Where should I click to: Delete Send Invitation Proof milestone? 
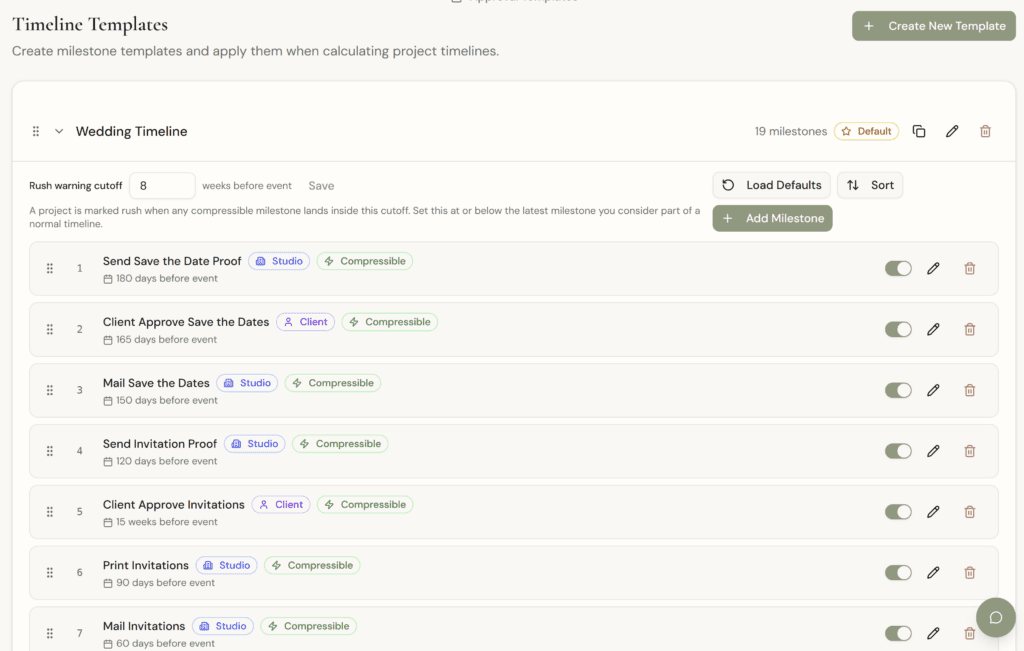pos(970,451)
